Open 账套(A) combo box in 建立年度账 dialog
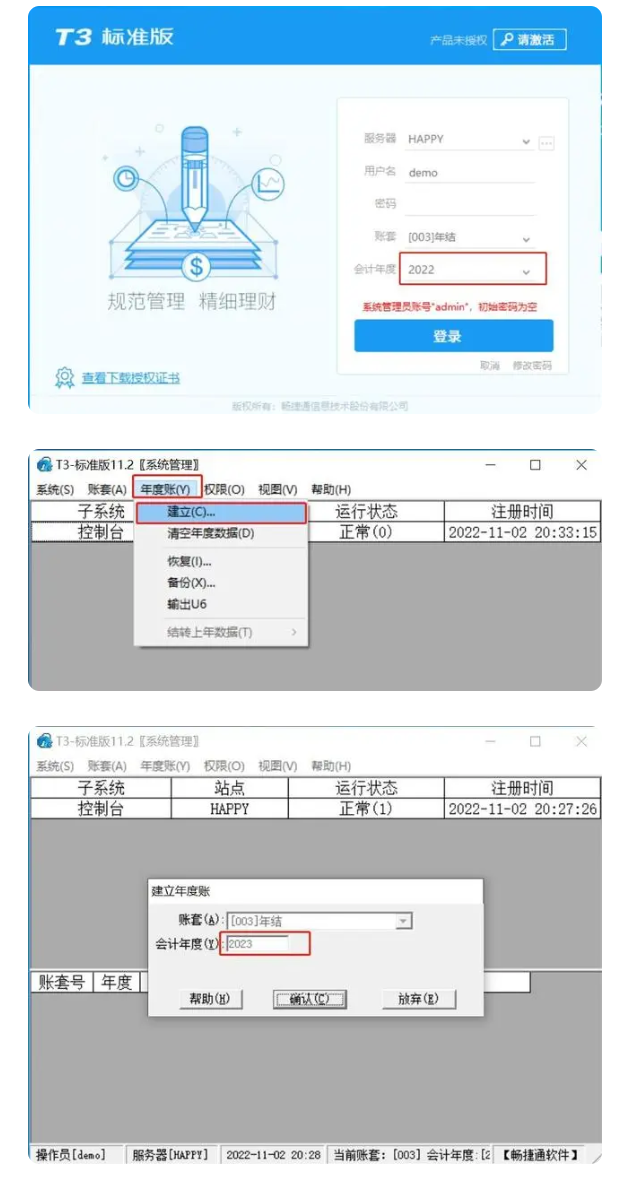 [320, 920]
